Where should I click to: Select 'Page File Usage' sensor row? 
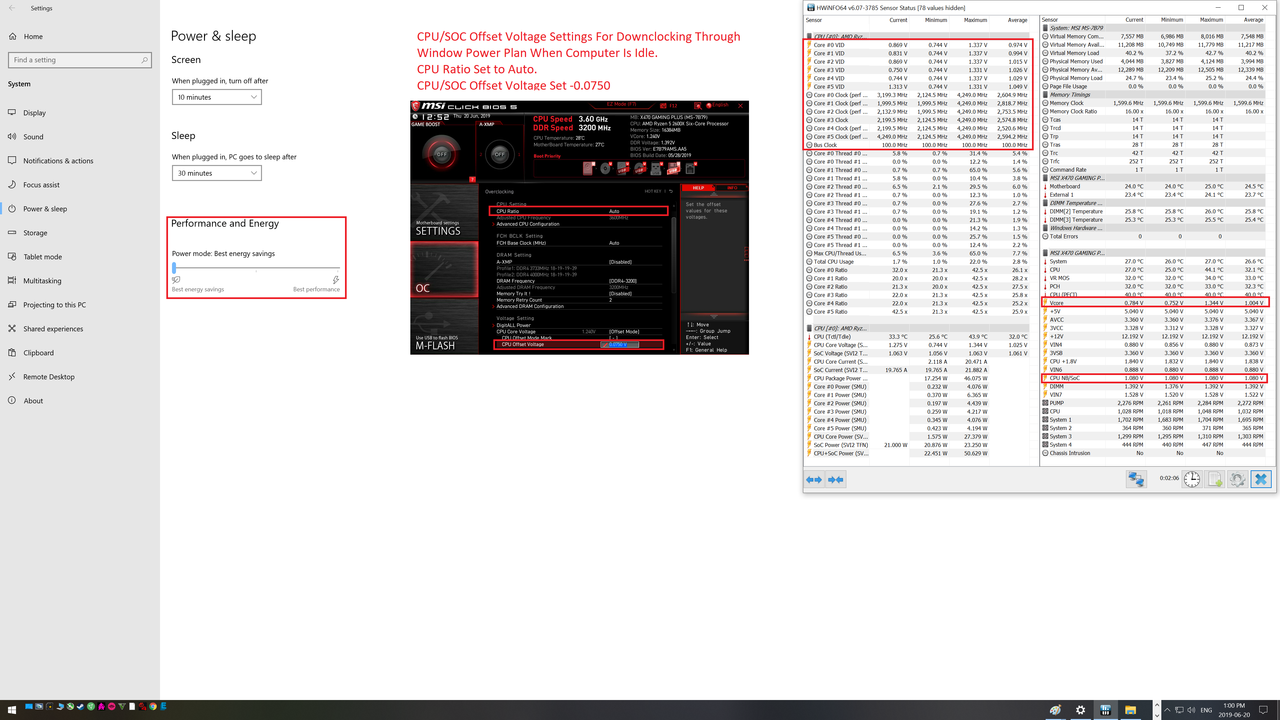click(1153, 86)
